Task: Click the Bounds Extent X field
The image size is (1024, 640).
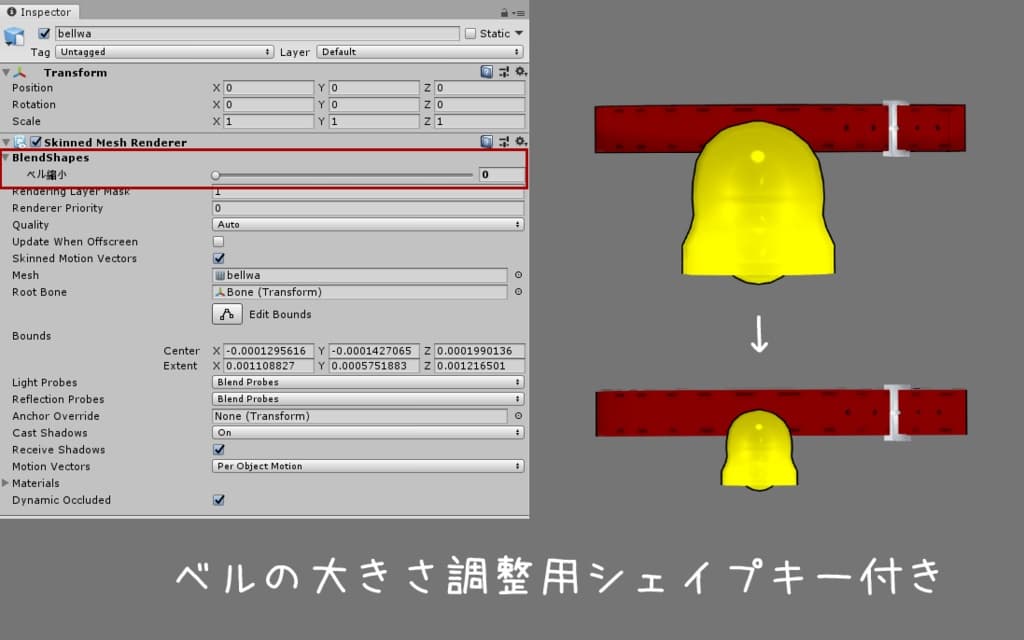Action: (x=268, y=366)
